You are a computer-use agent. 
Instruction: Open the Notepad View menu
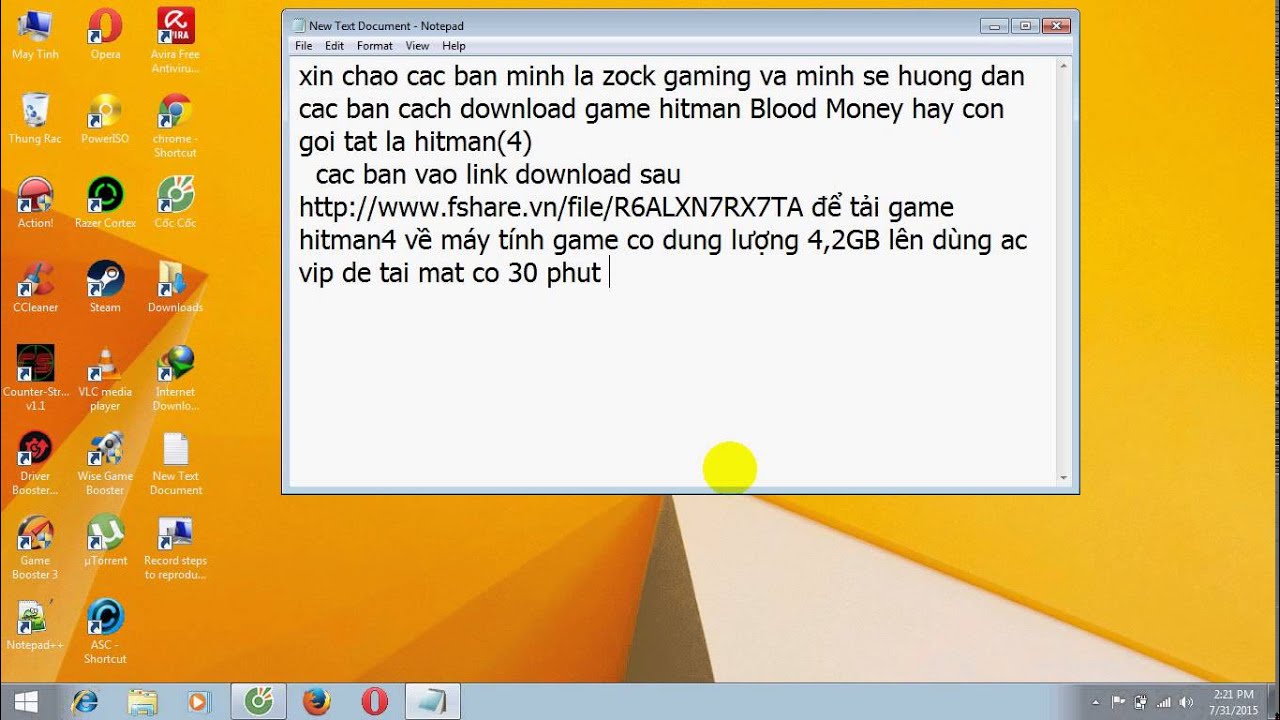click(417, 46)
